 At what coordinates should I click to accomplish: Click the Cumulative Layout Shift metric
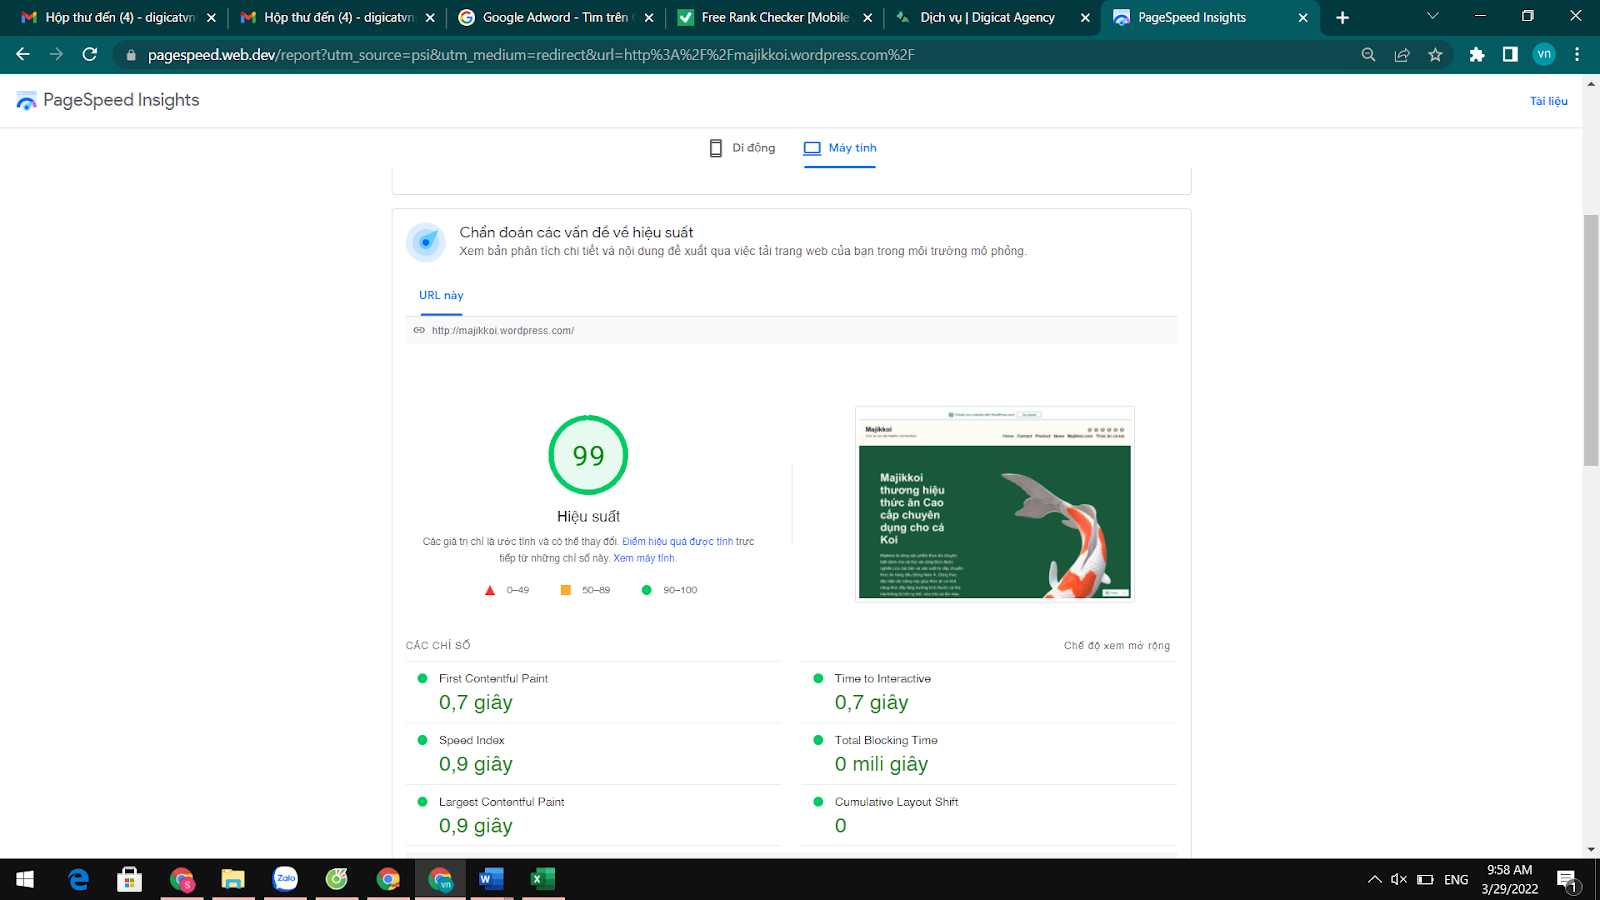[x=989, y=815]
